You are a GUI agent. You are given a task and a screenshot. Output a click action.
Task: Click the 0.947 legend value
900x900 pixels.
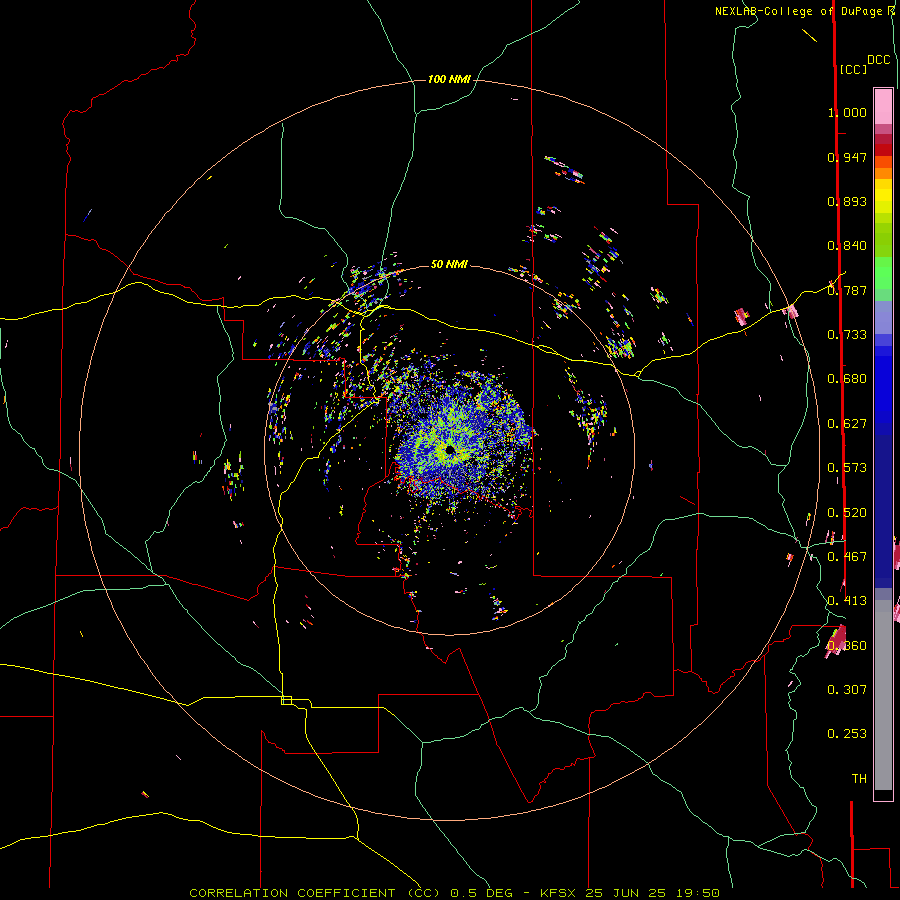coord(847,157)
